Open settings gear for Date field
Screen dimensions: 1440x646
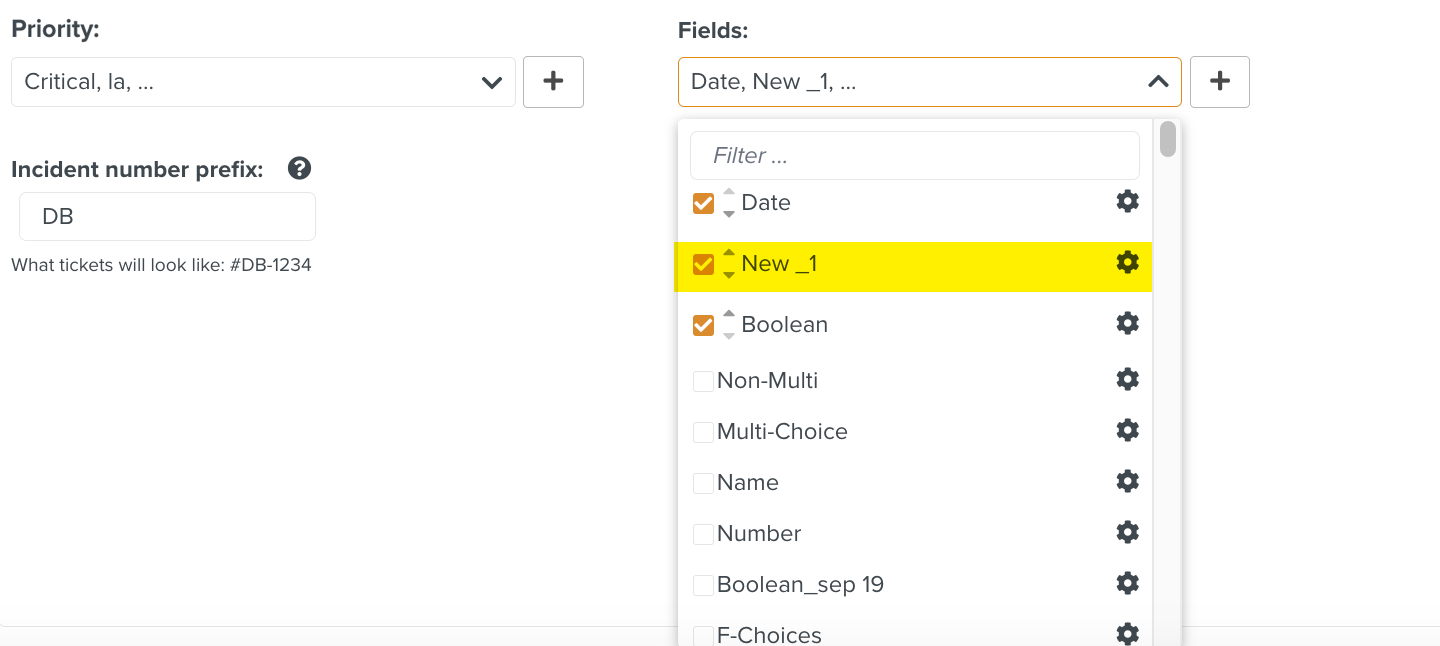point(1127,201)
